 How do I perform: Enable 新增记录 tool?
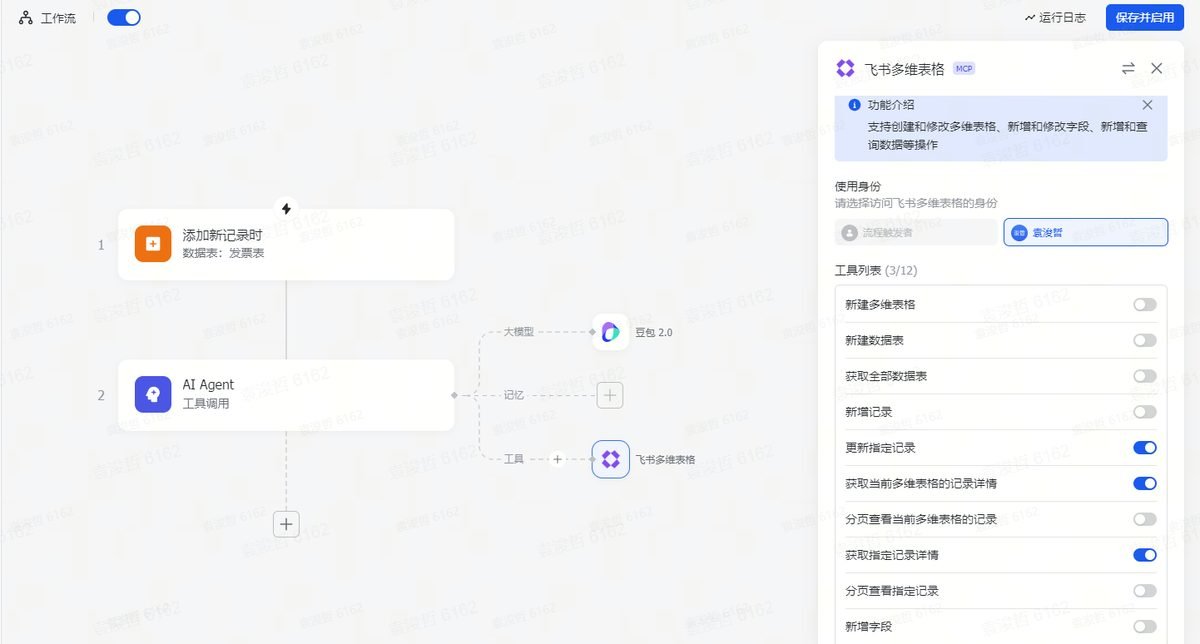click(x=1145, y=412)
